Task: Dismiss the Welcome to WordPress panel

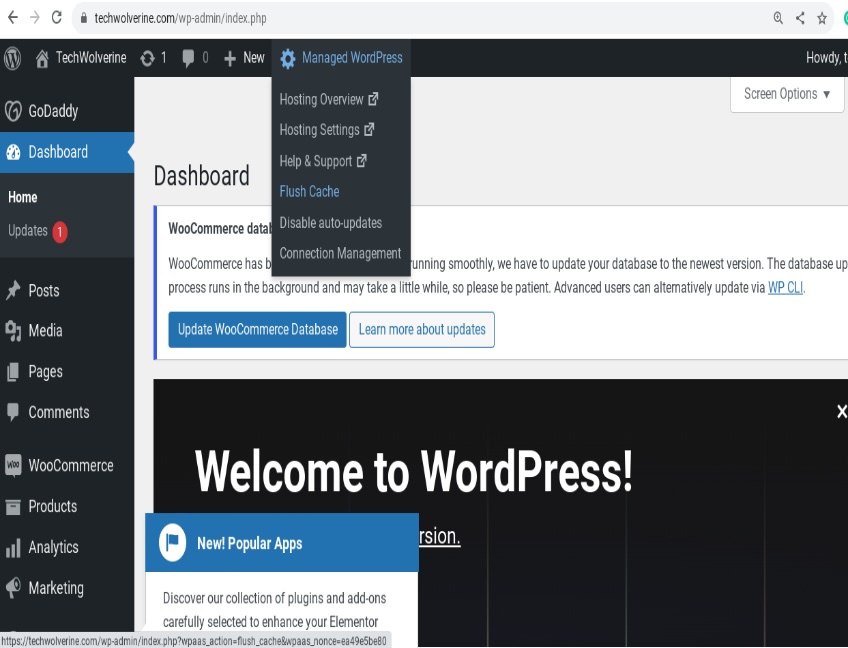Action: coord(842,412)
